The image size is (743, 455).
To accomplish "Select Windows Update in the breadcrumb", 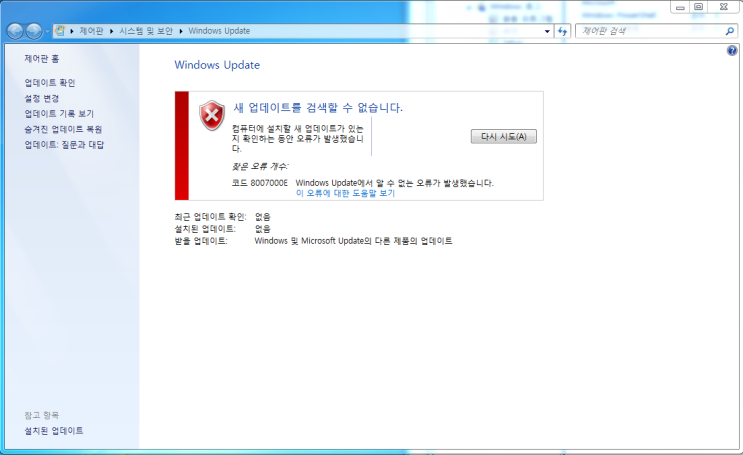I will (219, 31).
